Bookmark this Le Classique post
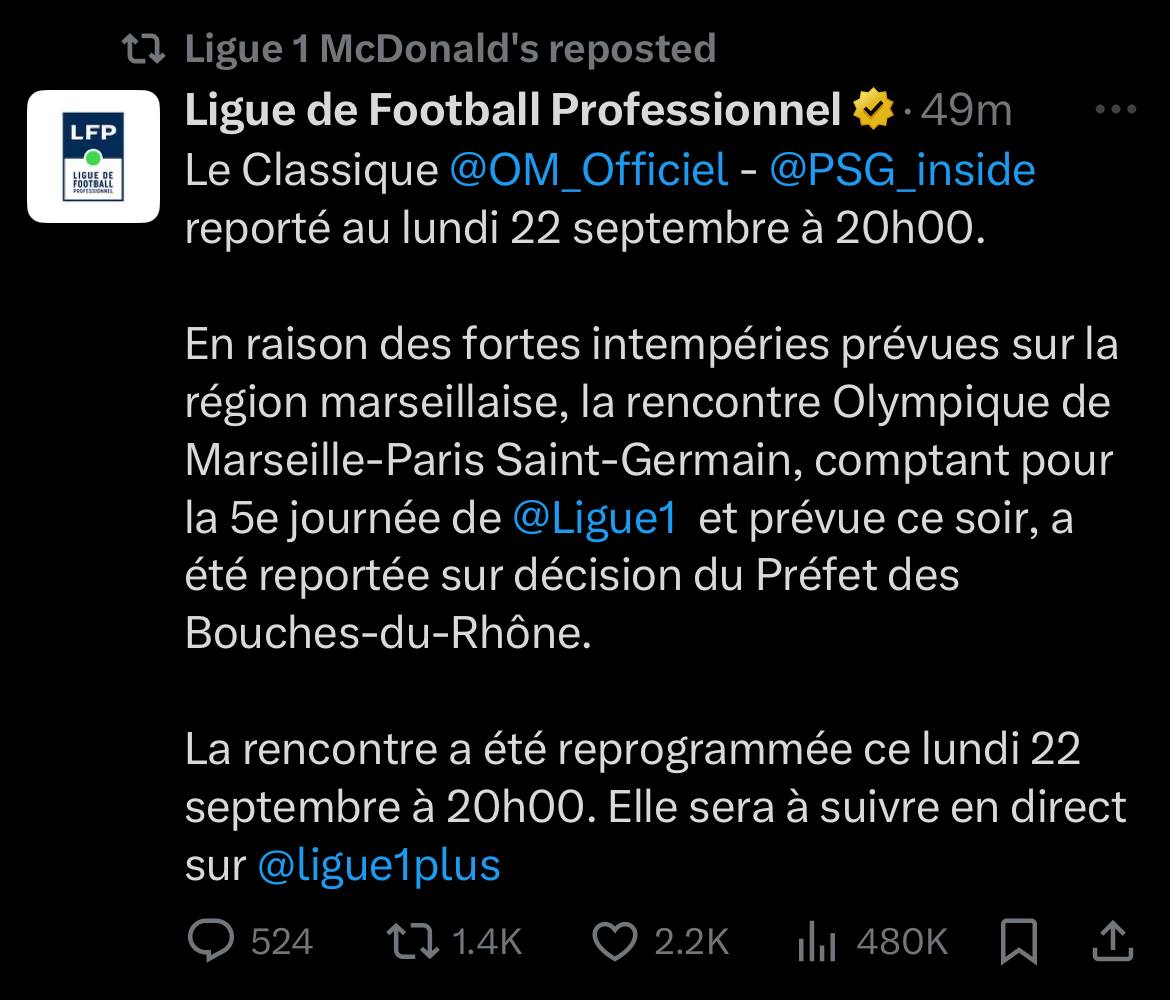The width and height of the screenshot is (1170, 1000). pyautogui.click(x=1018, y=940)
